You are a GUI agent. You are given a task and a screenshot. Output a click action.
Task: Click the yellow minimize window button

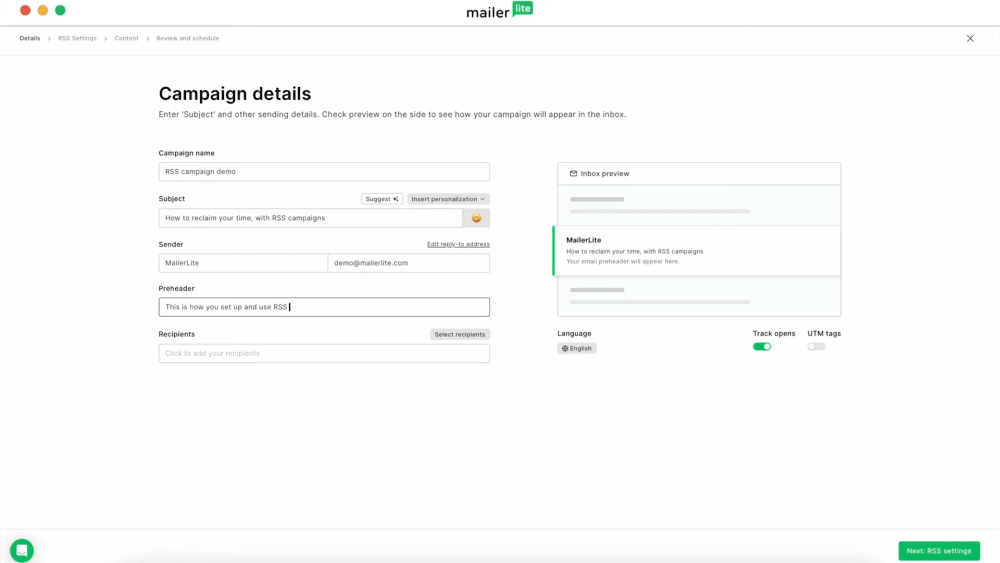pos(43,10)
